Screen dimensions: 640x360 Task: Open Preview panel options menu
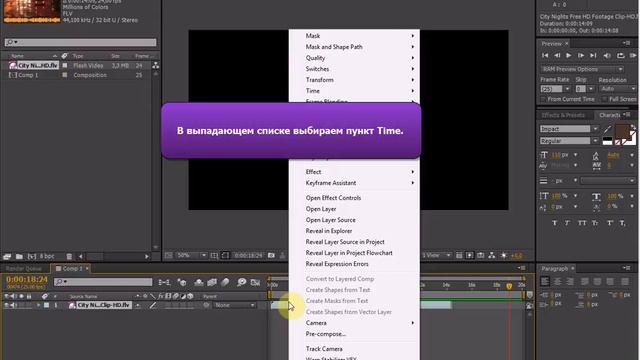[x=627, y=43]
